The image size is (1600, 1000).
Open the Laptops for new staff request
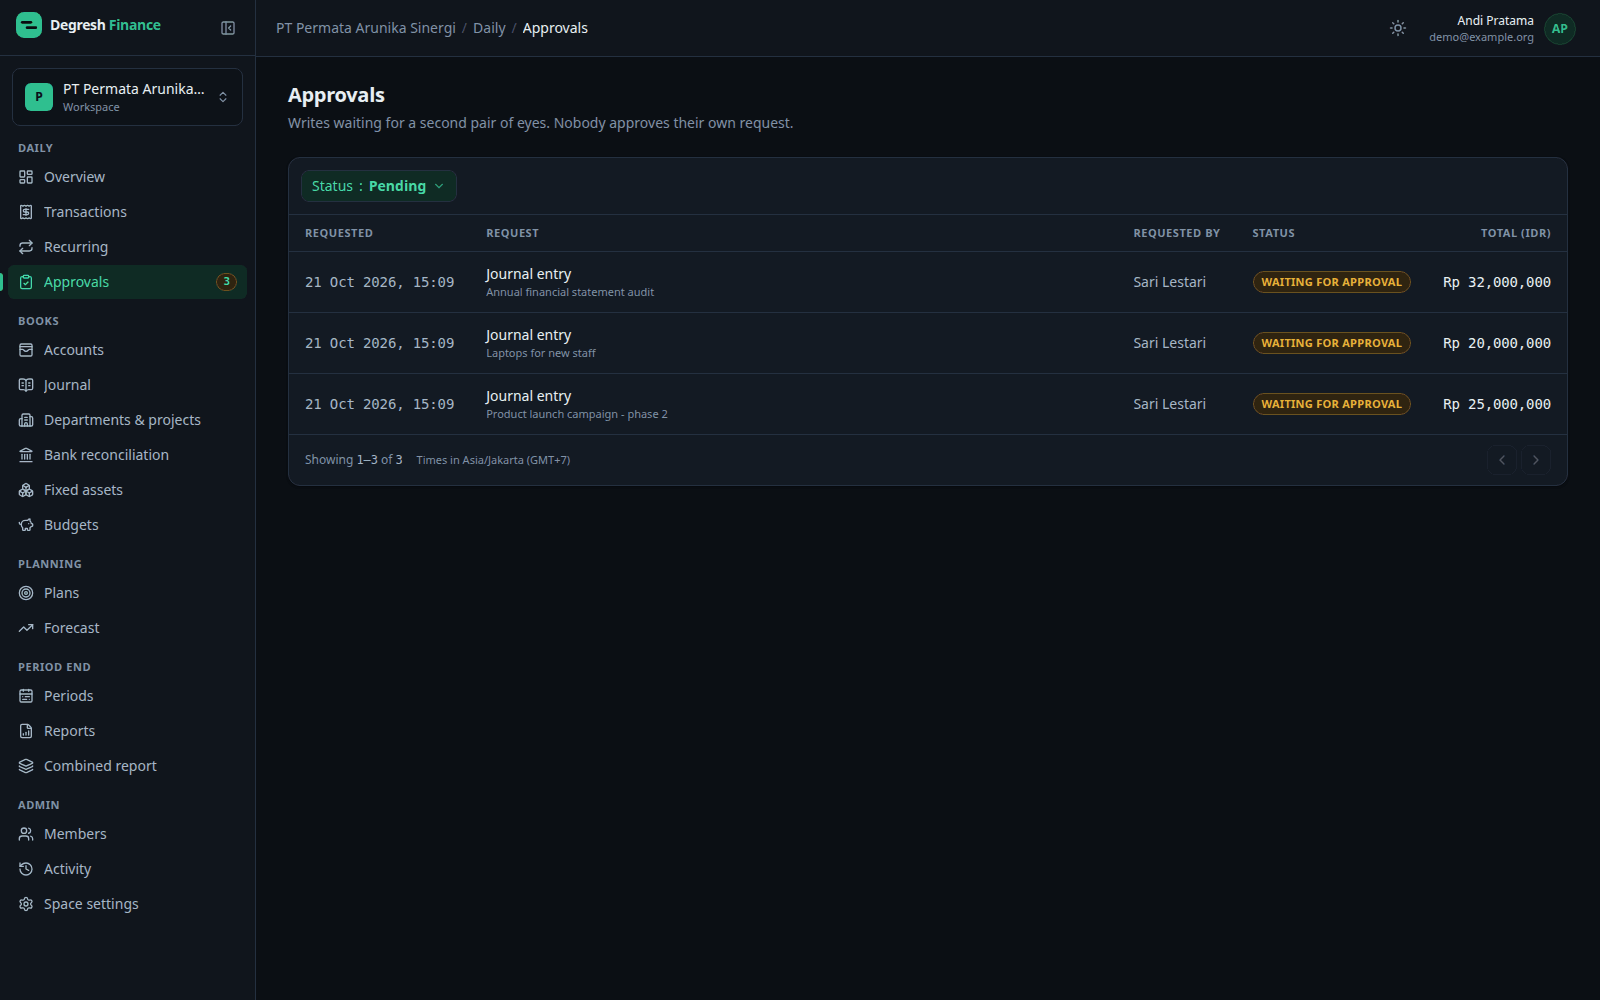pyautogui.click(x=927, y=343)
